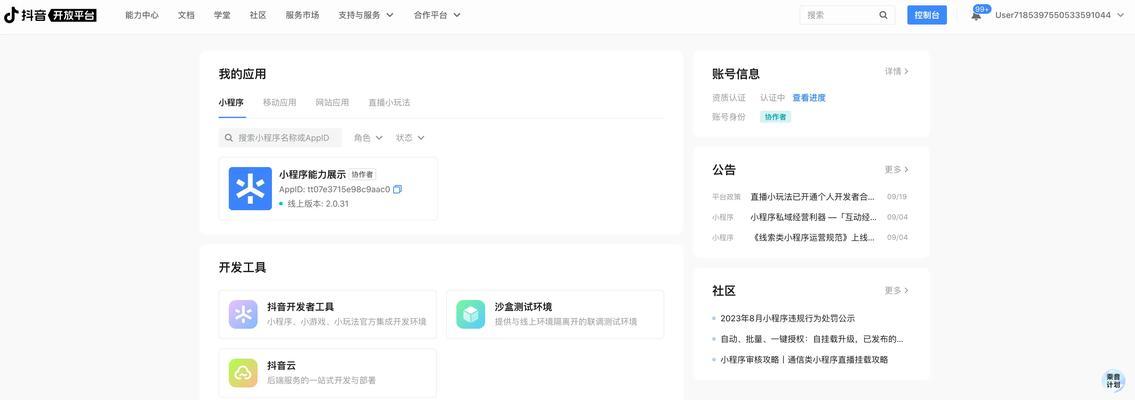
Task: Click the 抖音云 cloud icon
Action: (243, 373)
